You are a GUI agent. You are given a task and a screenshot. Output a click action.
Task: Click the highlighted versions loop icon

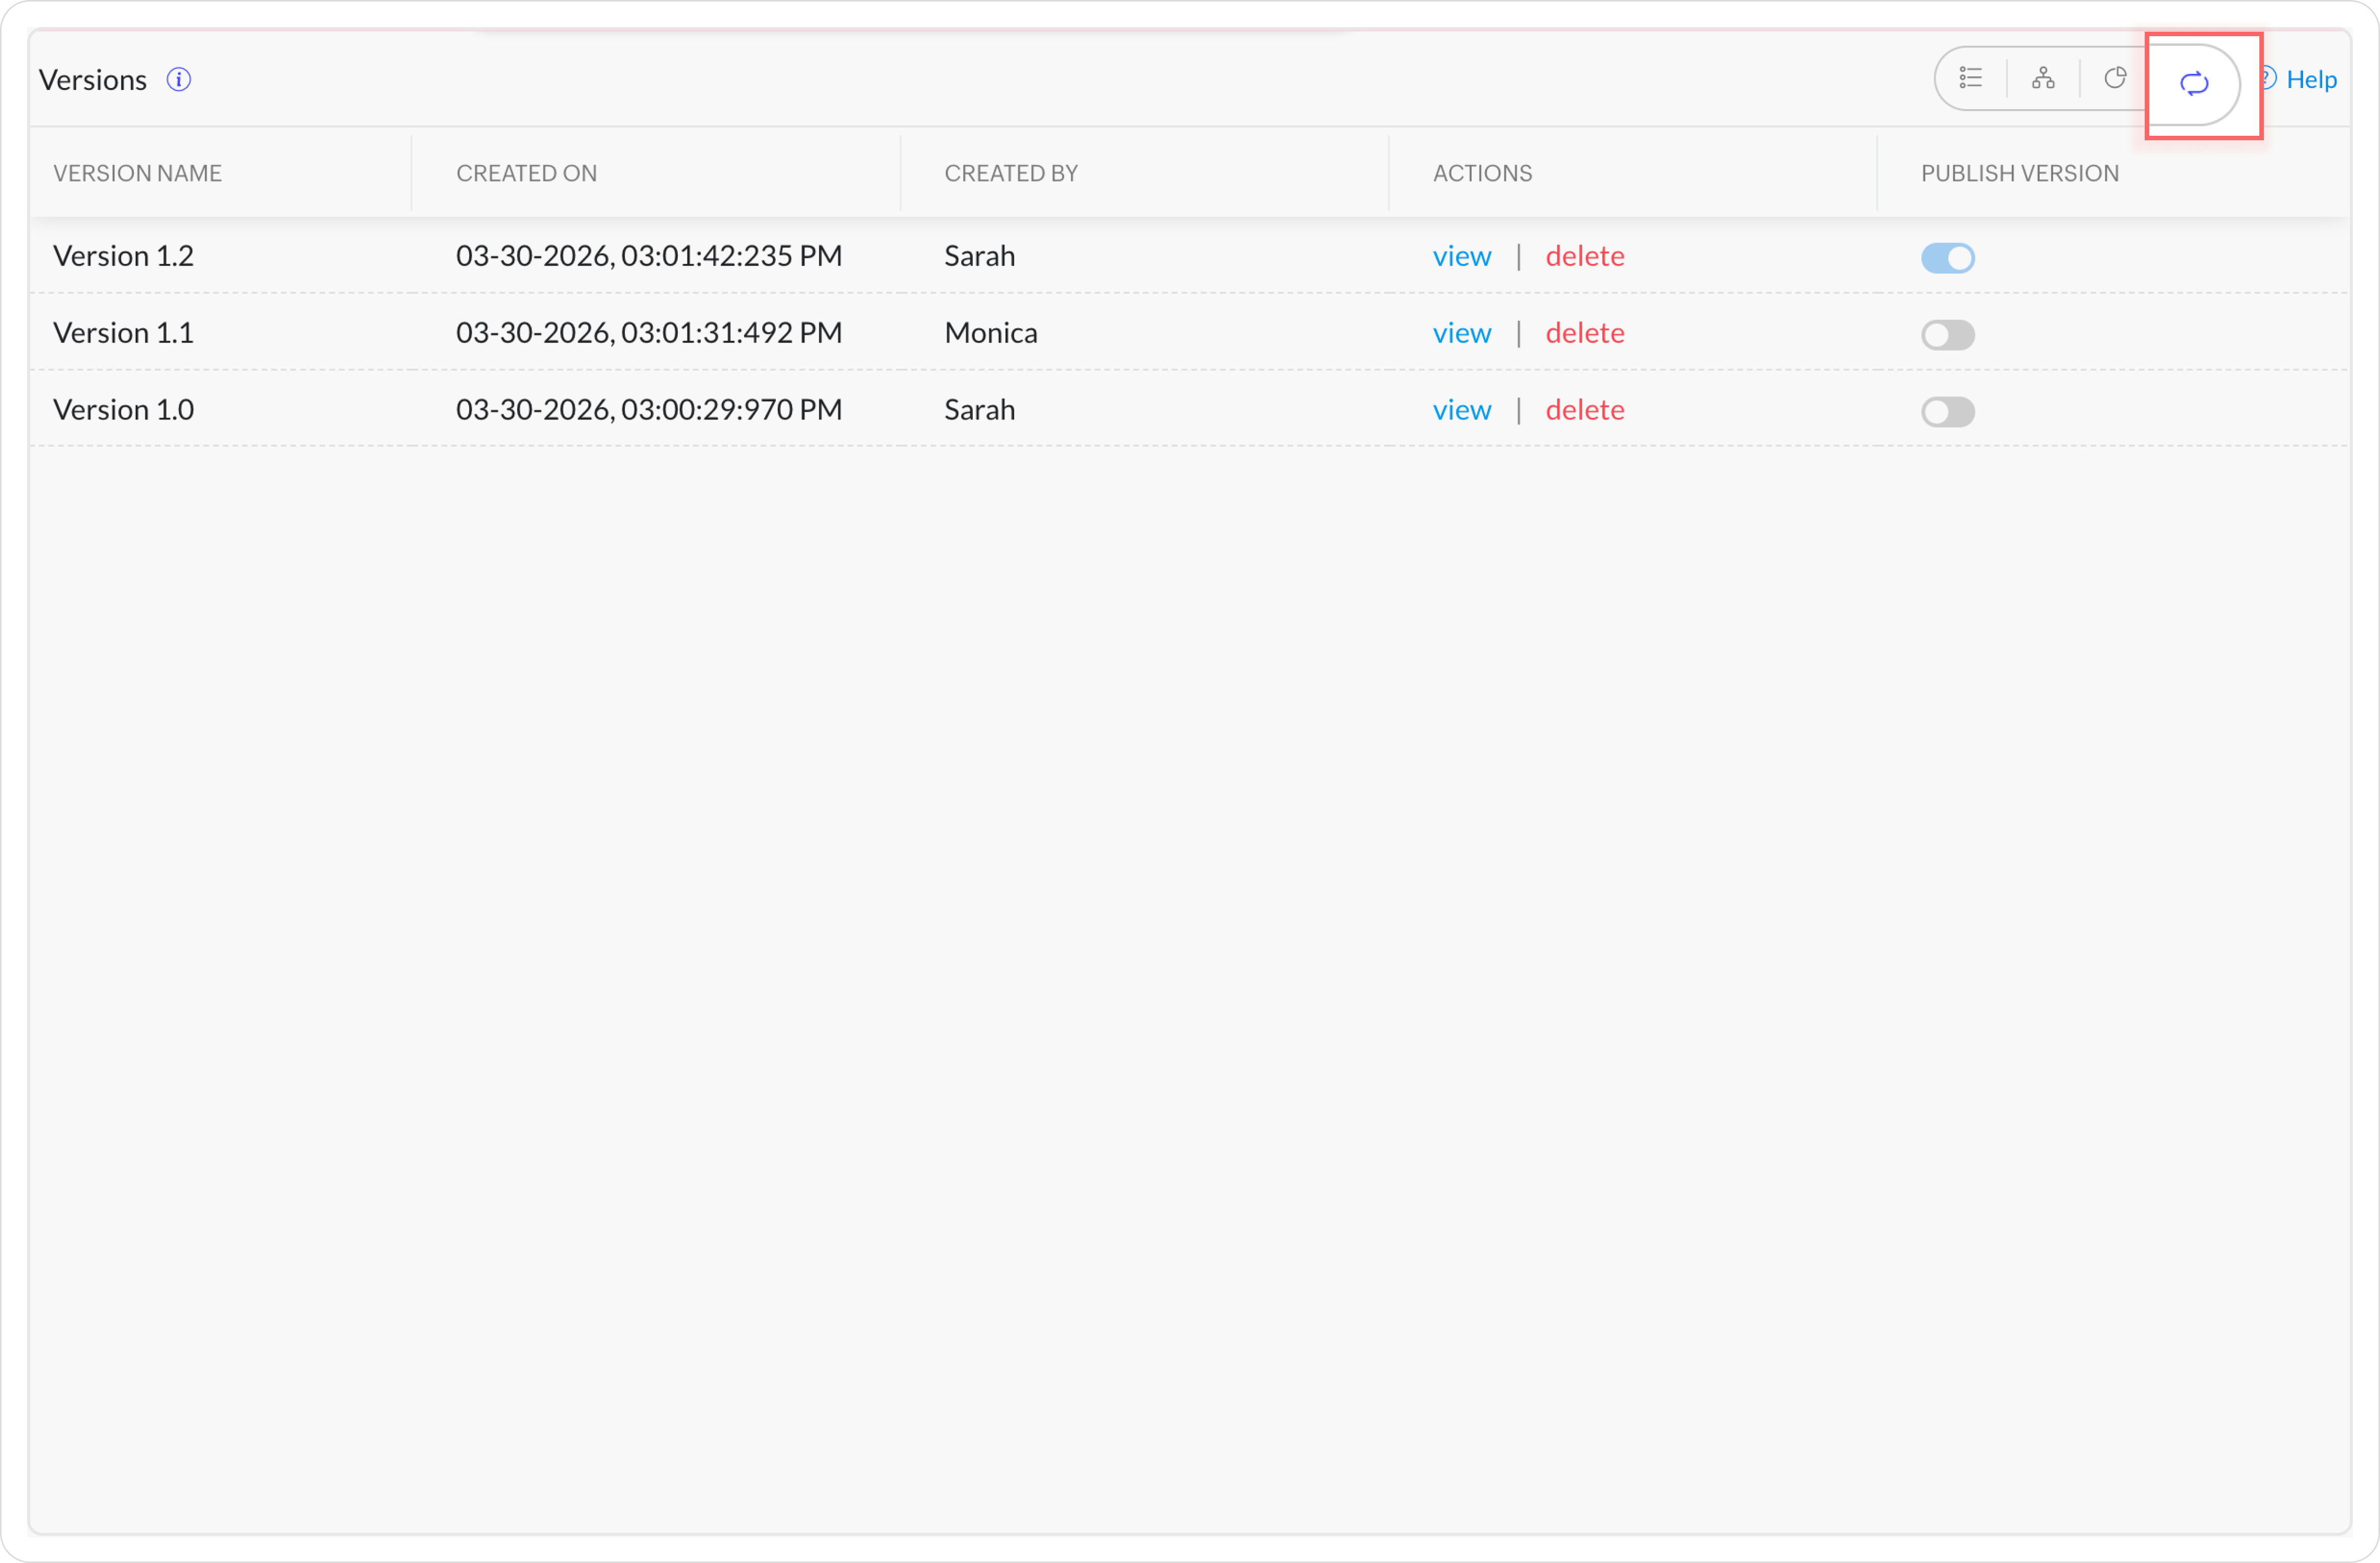tap(2193, 83)
